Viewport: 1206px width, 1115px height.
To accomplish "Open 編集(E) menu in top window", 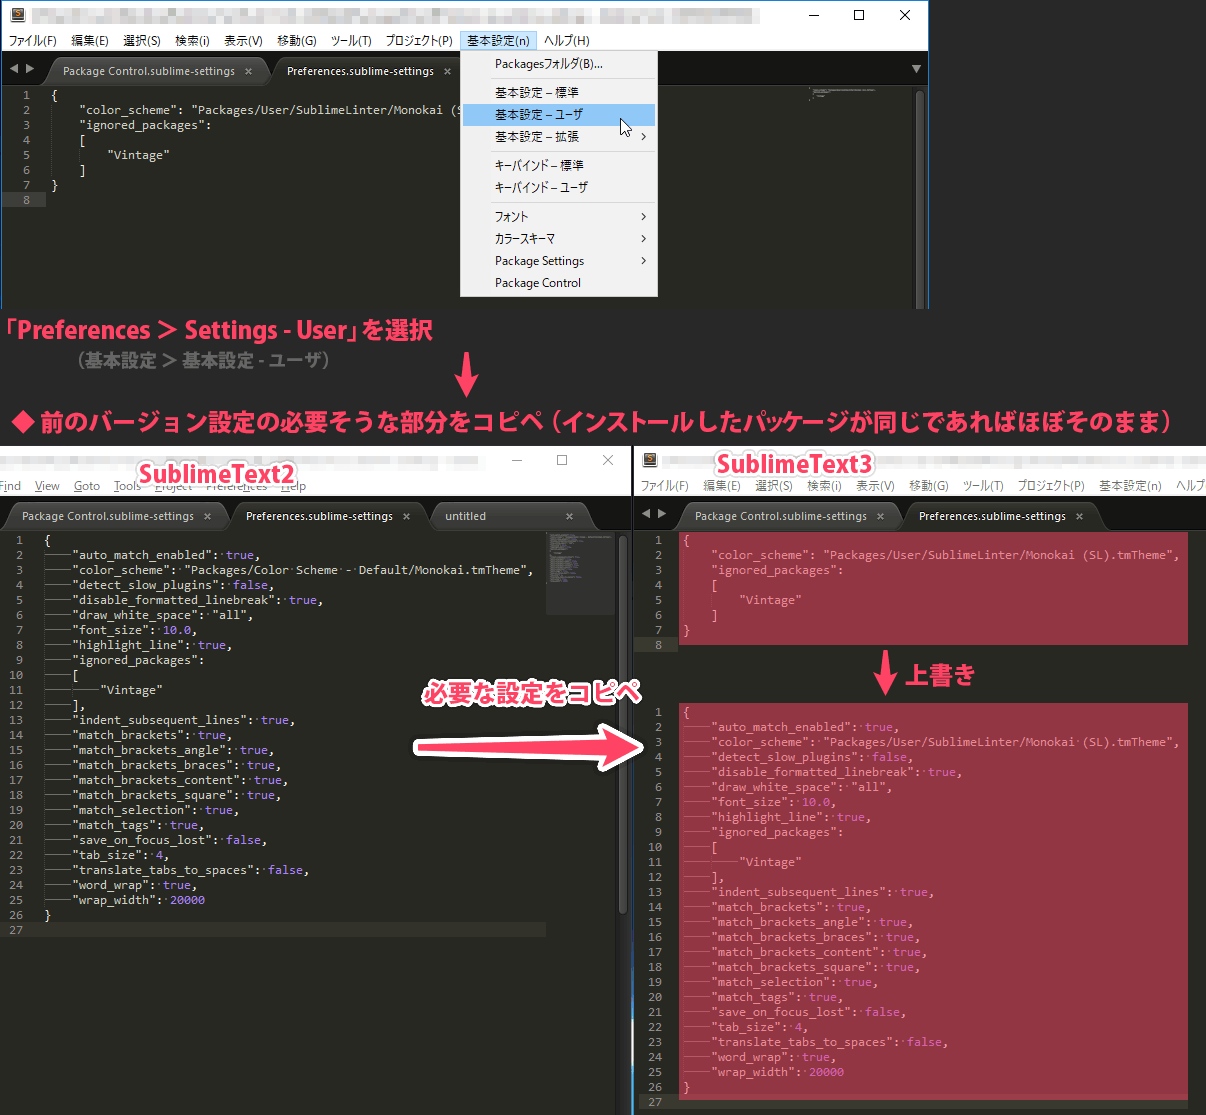I will point(90,41).
